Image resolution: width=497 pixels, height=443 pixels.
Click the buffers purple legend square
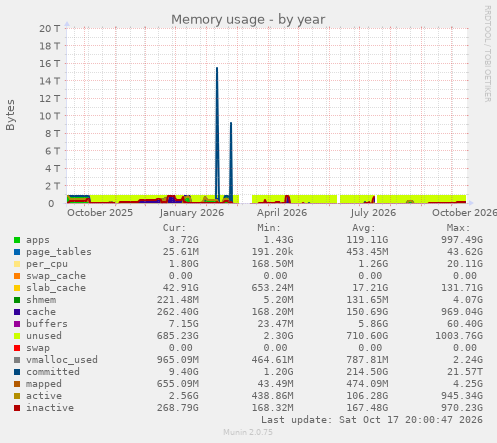(x=17, y=324)
